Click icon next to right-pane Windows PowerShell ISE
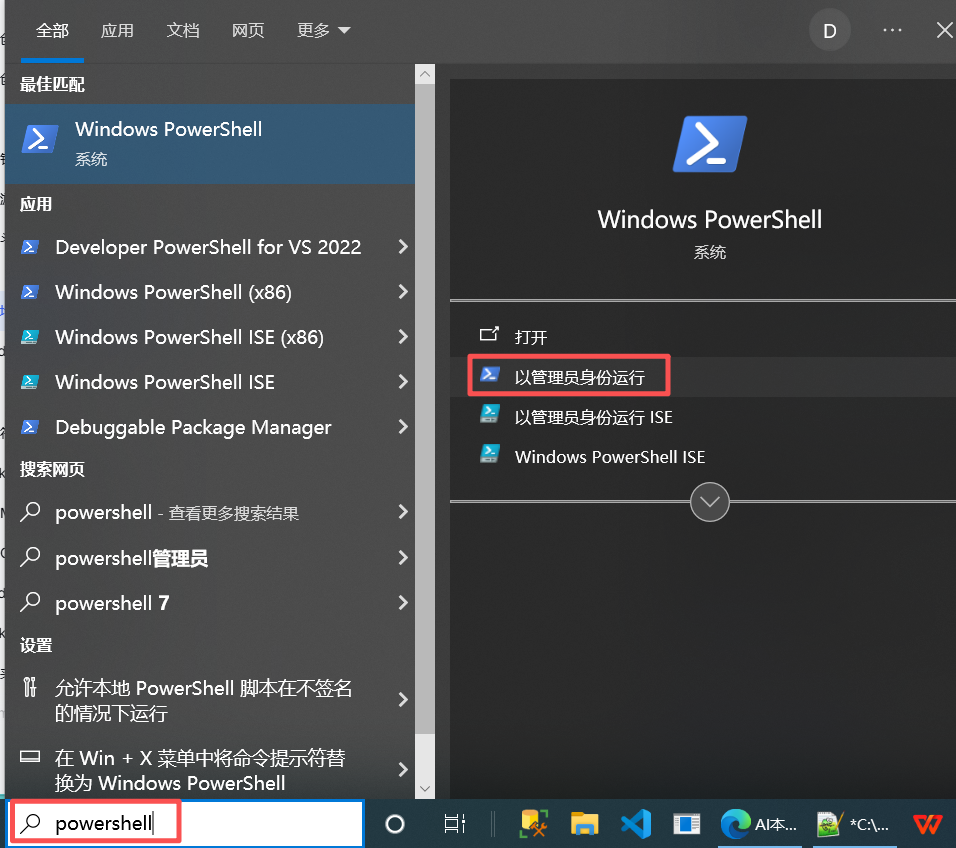Screen dimensions: 956x848 click(490, 454)
